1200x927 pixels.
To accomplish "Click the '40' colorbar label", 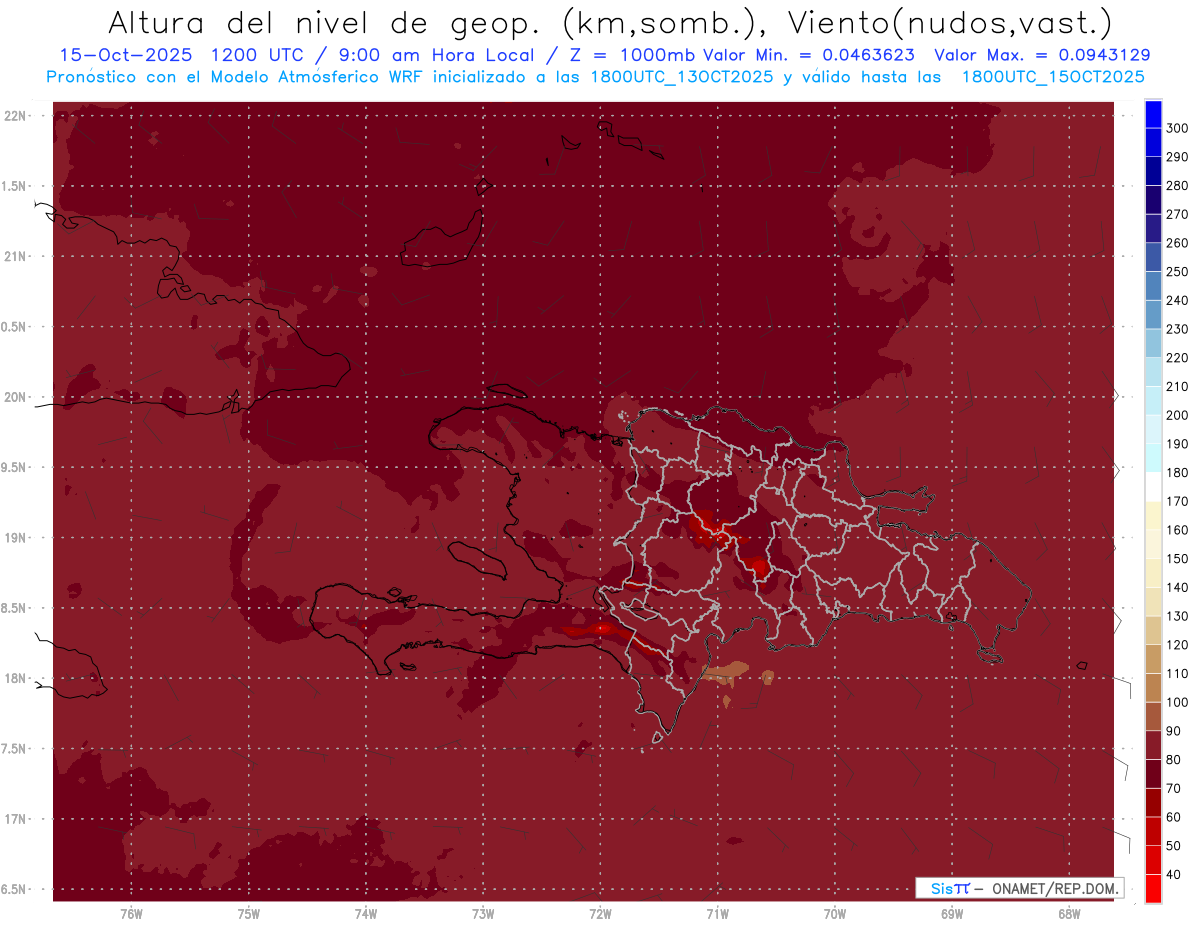I will [x=1173, y=875].
